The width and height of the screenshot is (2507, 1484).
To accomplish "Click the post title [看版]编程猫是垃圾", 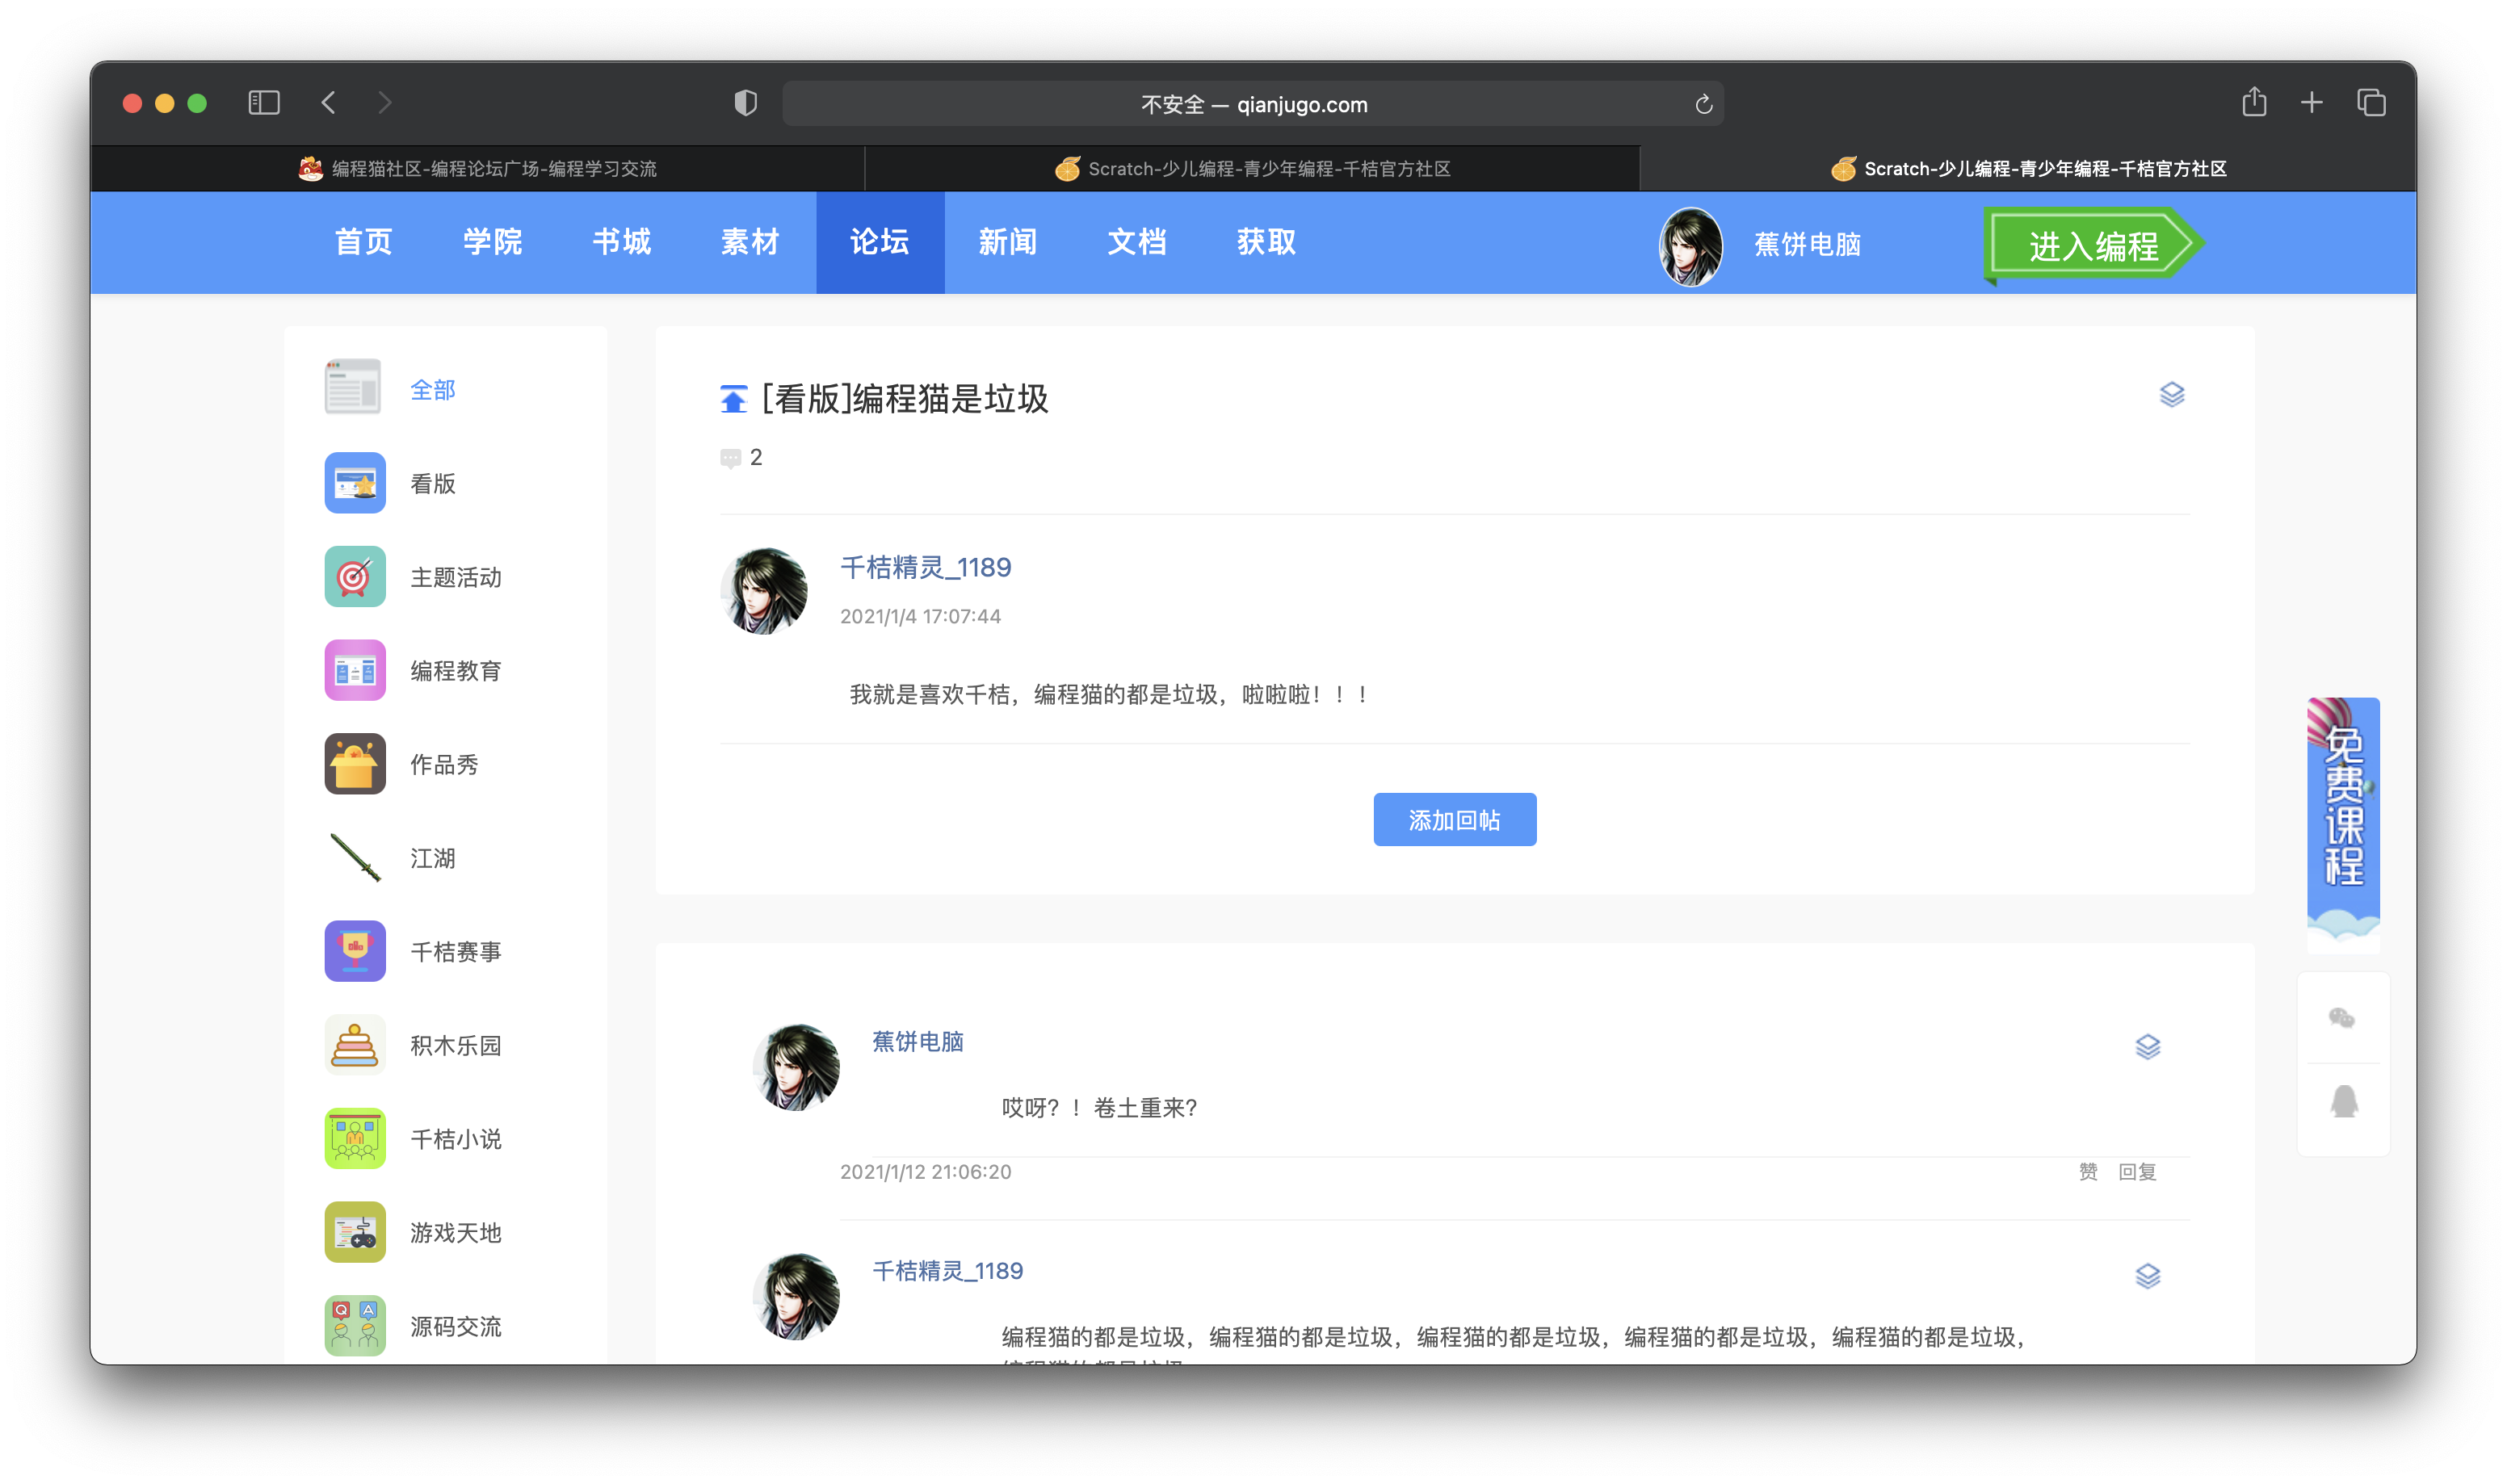I will (904, 399).
